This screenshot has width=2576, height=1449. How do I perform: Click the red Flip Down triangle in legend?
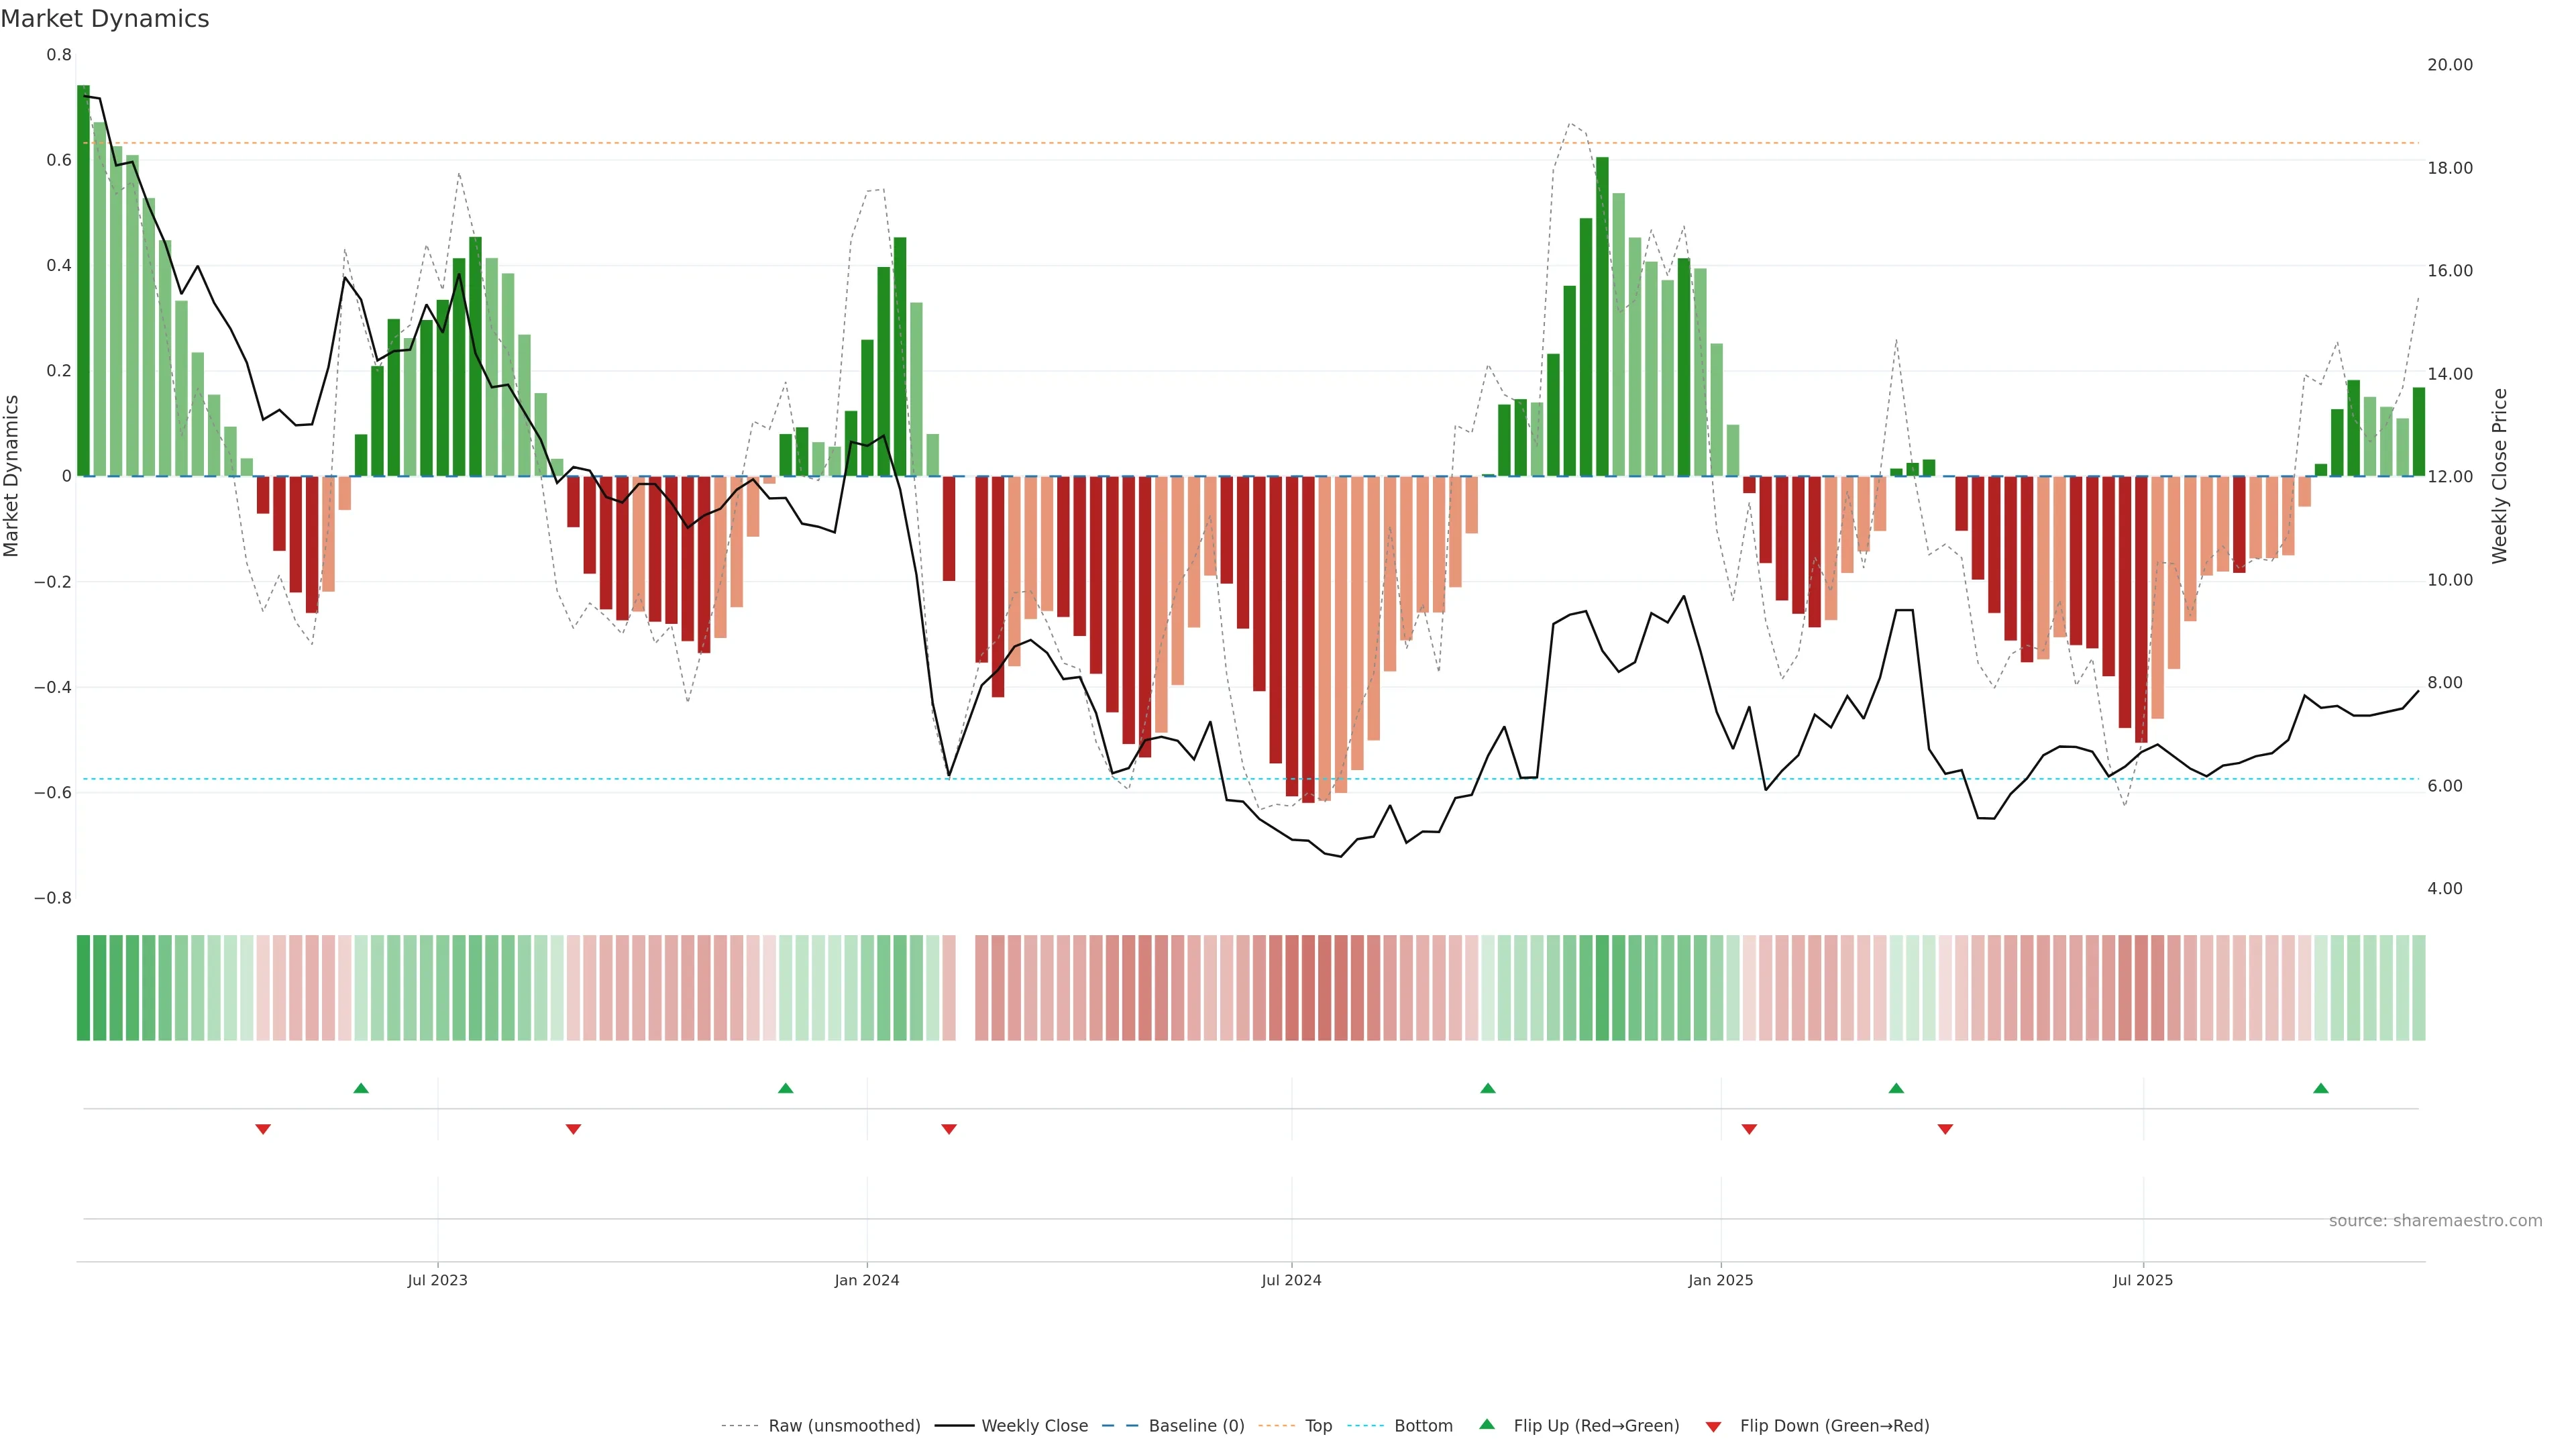pos(1713,1426)
